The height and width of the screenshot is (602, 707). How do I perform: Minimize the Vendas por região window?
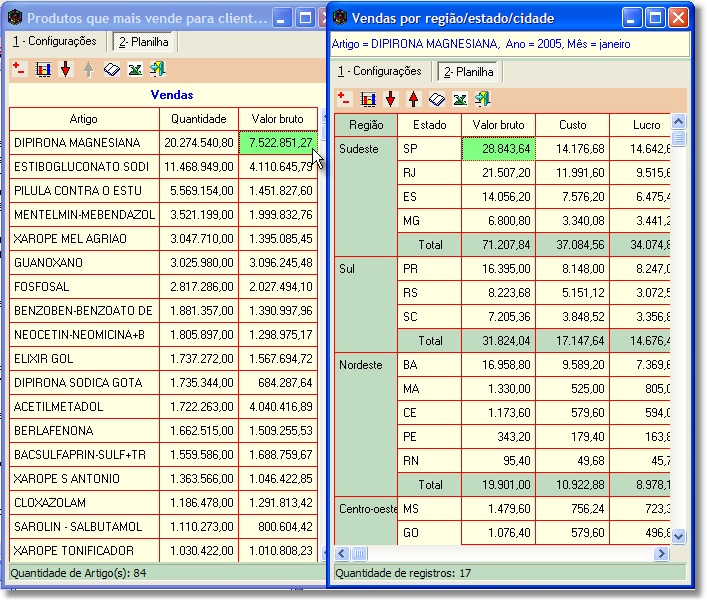pos(632,18)
